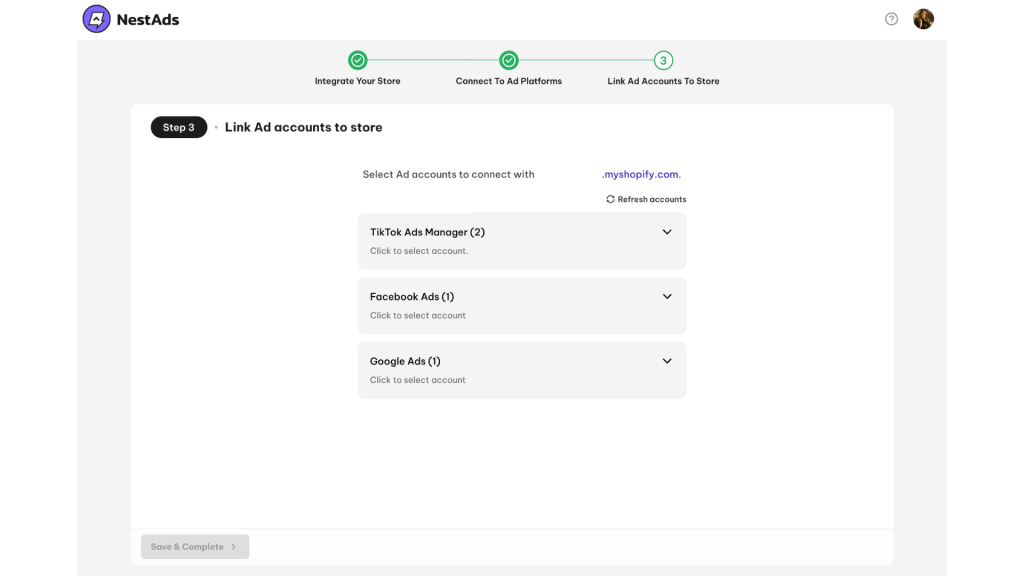Image resolution: width=1024 pixels, height=576 pixels.
Task: Open the TikTok Ads Manager (2) account selector
Action: (x=522, y=241)
